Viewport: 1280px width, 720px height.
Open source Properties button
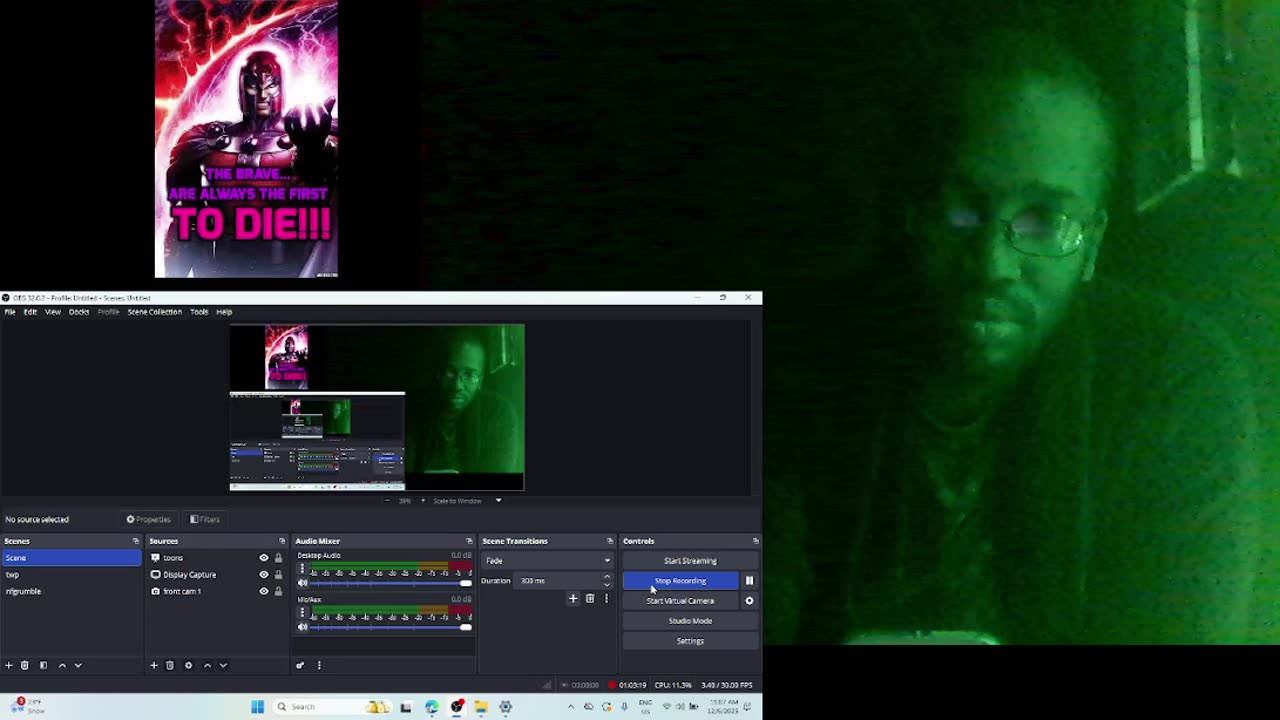click(148, 520)
